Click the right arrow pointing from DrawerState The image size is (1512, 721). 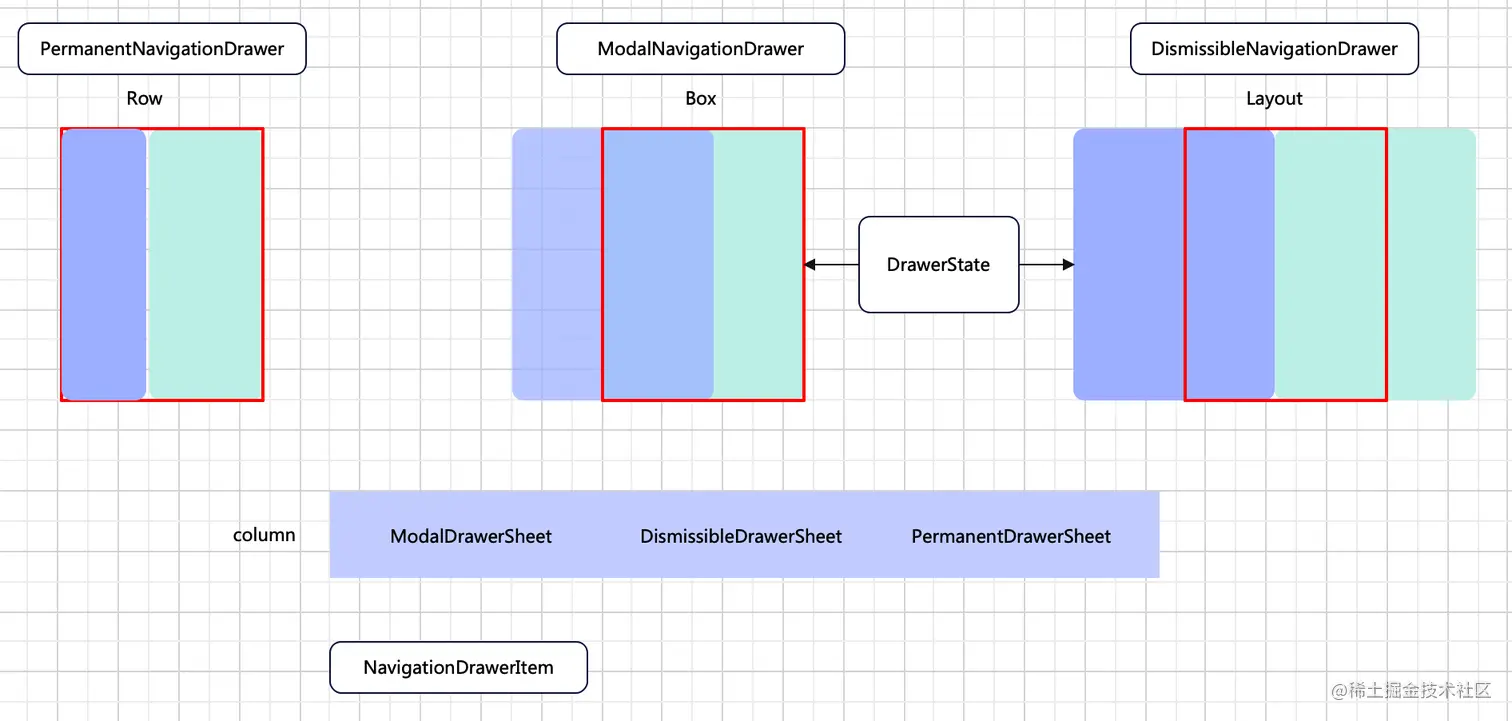click(1046, 264)
